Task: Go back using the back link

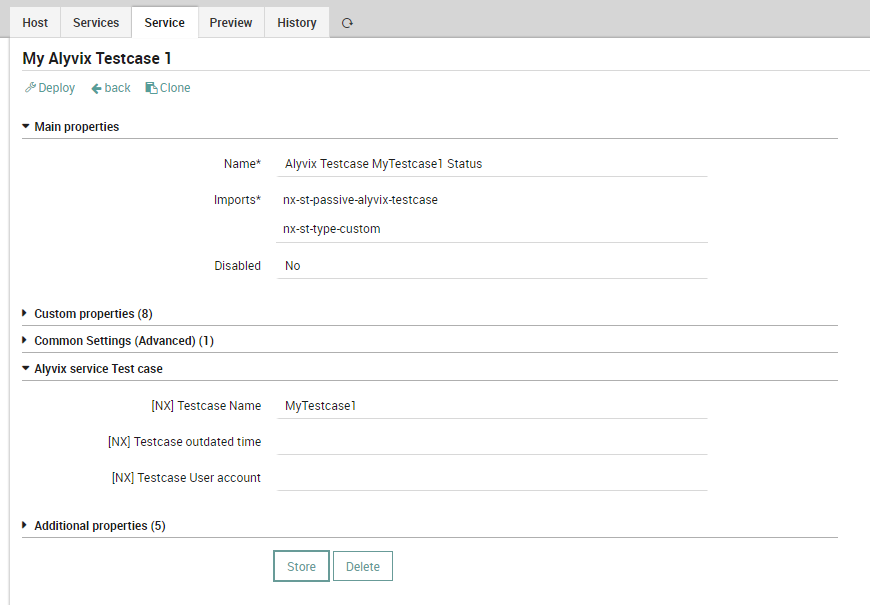Action: [111, 88]
